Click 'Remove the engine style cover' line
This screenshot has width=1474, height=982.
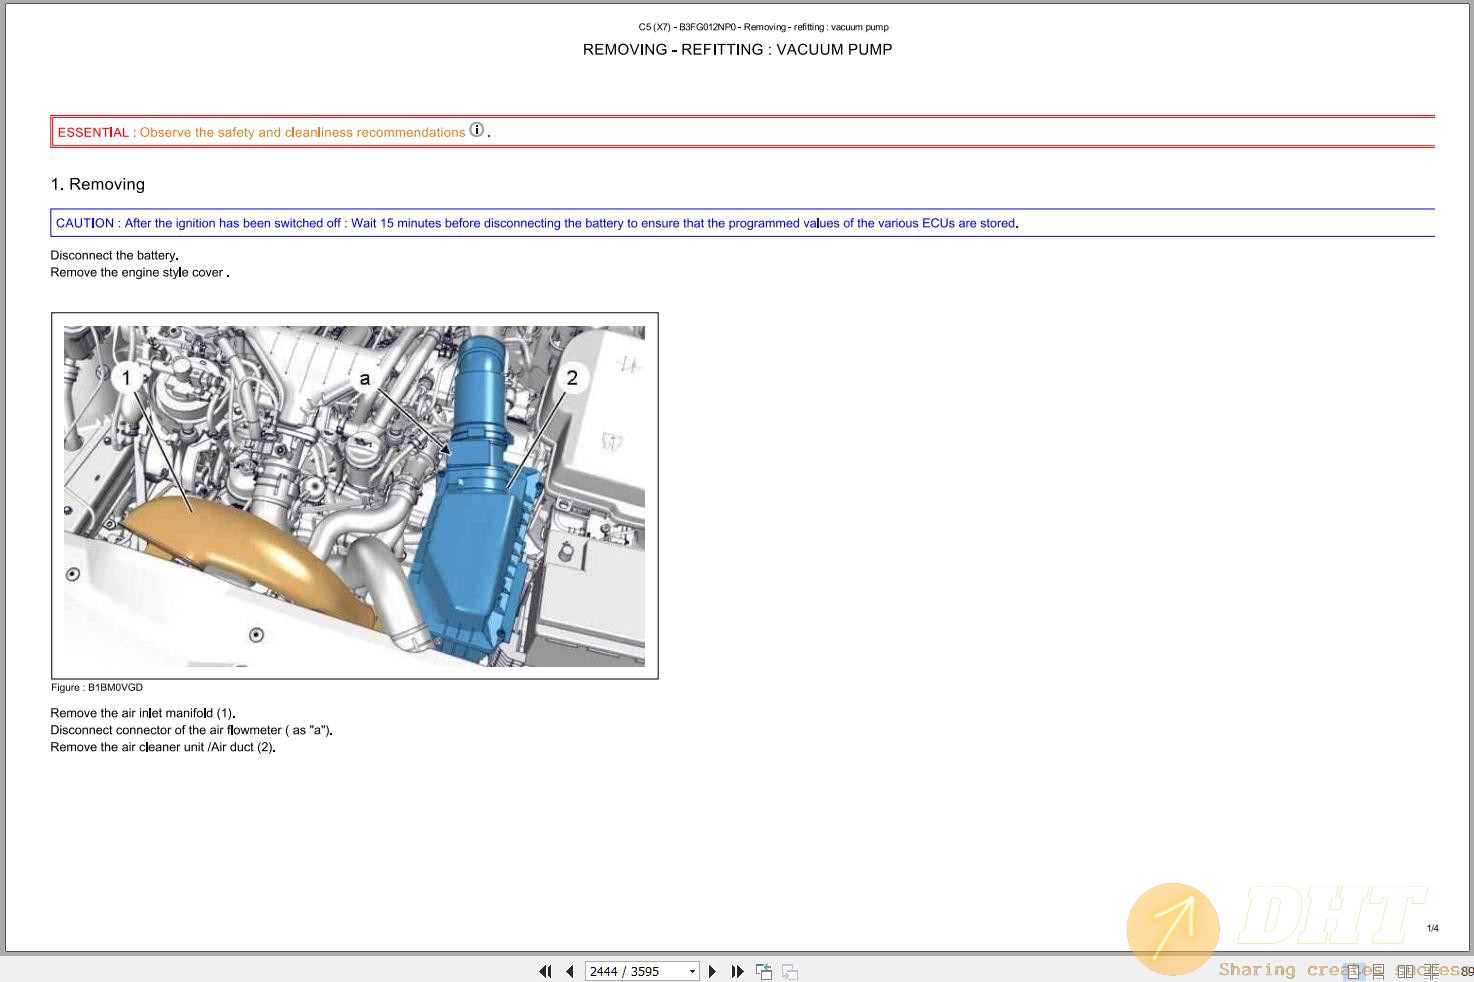[140, 272]
